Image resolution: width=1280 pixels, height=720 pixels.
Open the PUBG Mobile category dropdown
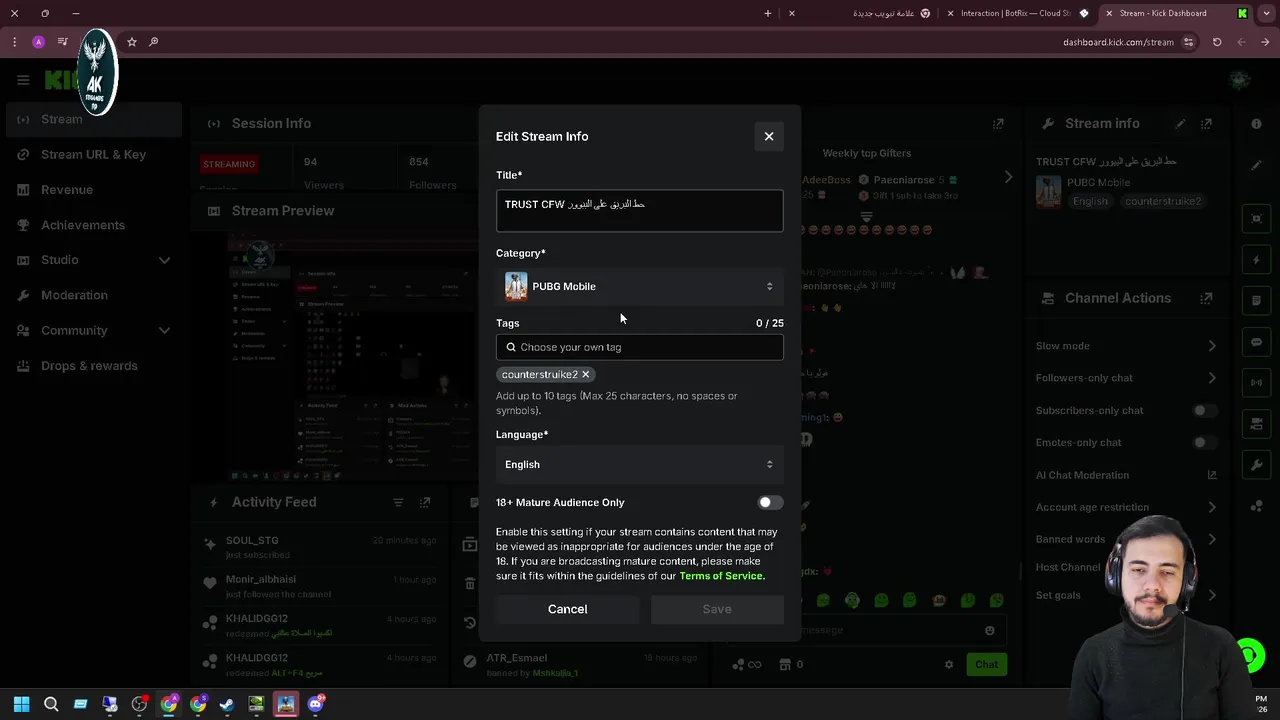[639, 286]
